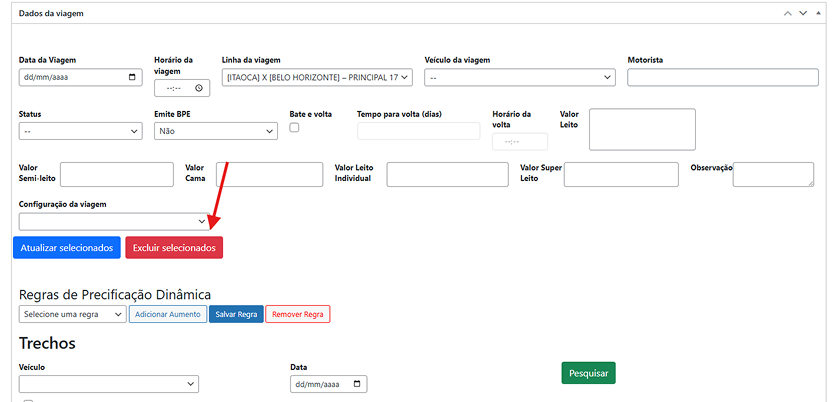This screenshot has height=402, width=834.
Task: Click the panel move-down arrow icon
Action: pos(803,13)
